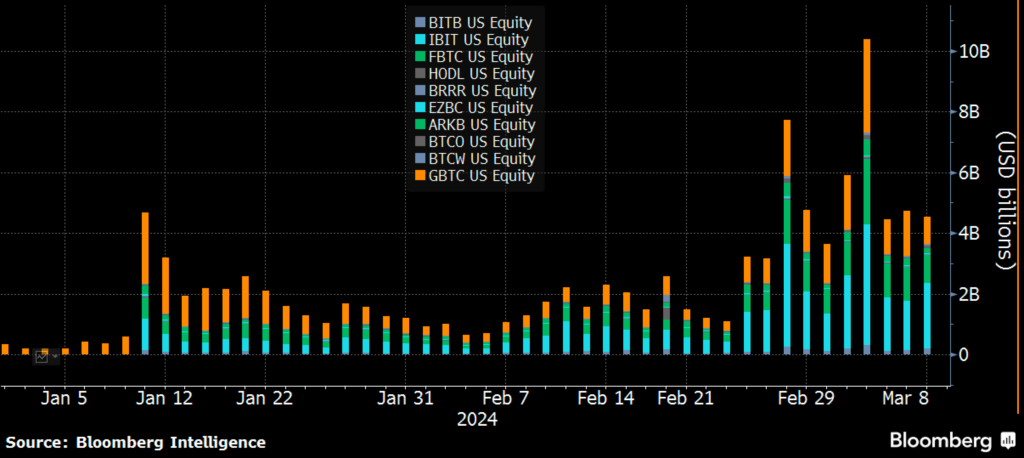This screenshot has height=458, width=1024.
Task: Select the BRRR US Equity legend label
Action: click(x=482, y=91)
